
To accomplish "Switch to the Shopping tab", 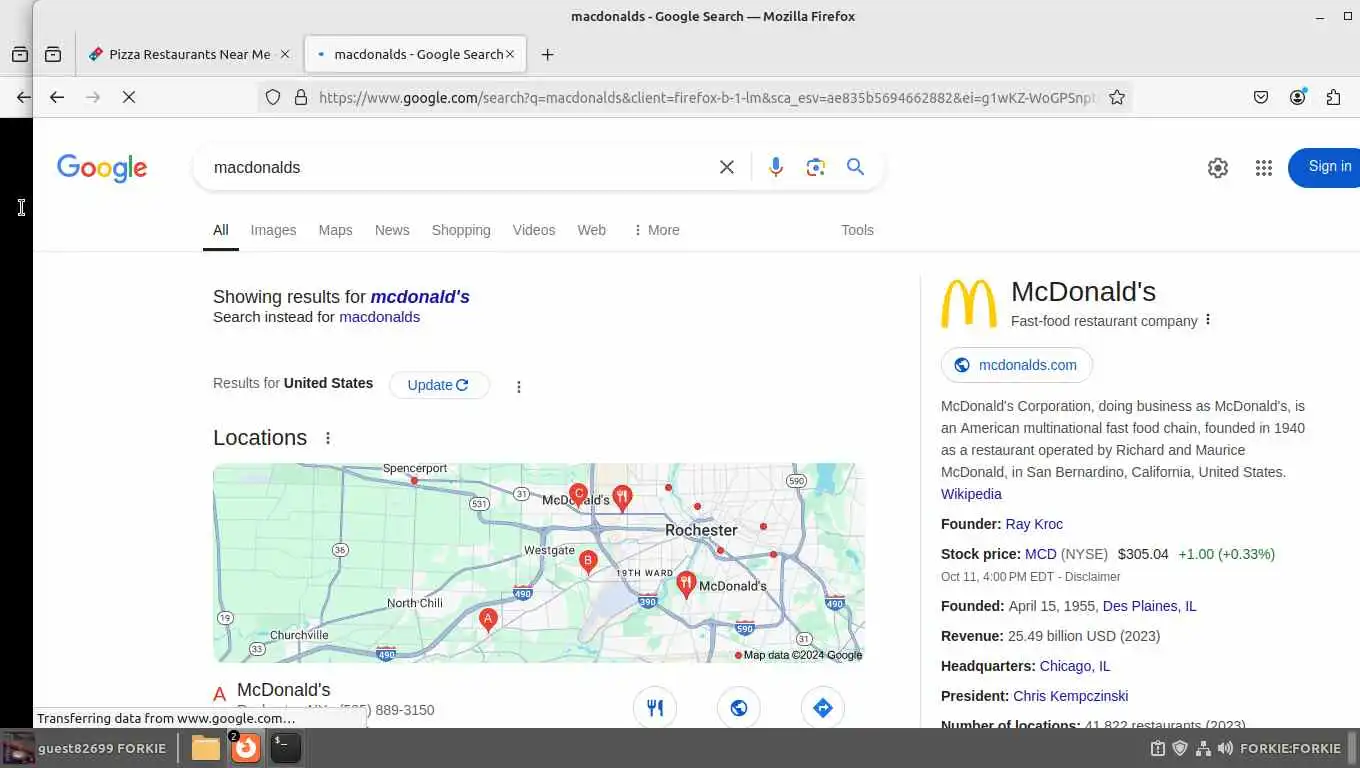I will [461, 230].
